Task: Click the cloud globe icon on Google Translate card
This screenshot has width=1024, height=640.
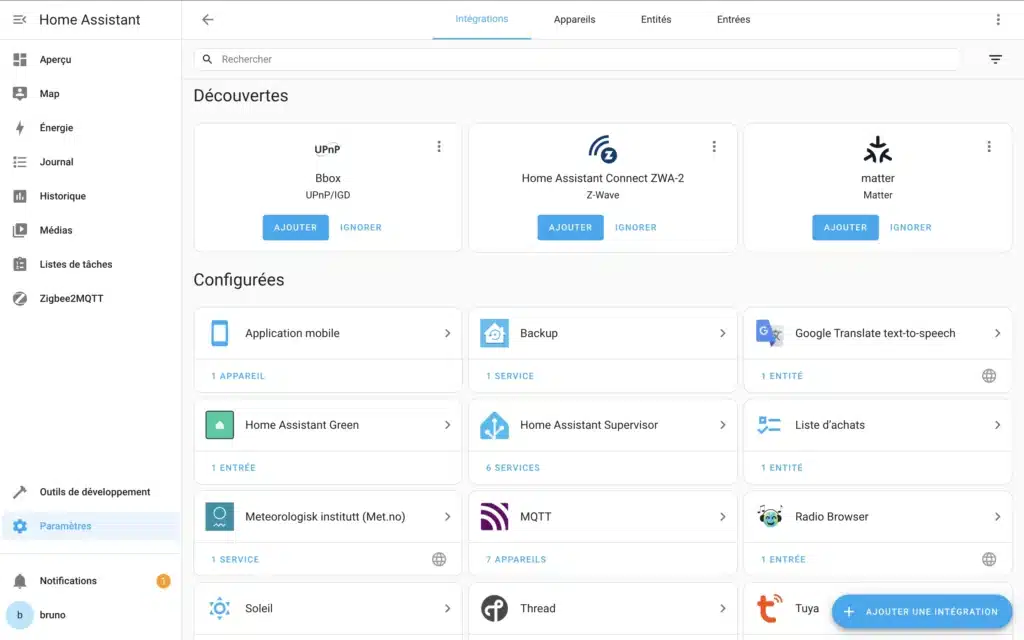Action: 989,376
